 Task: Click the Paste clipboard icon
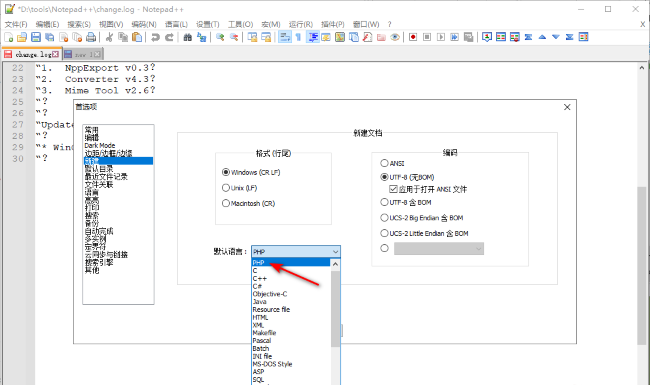click(137, 37)
